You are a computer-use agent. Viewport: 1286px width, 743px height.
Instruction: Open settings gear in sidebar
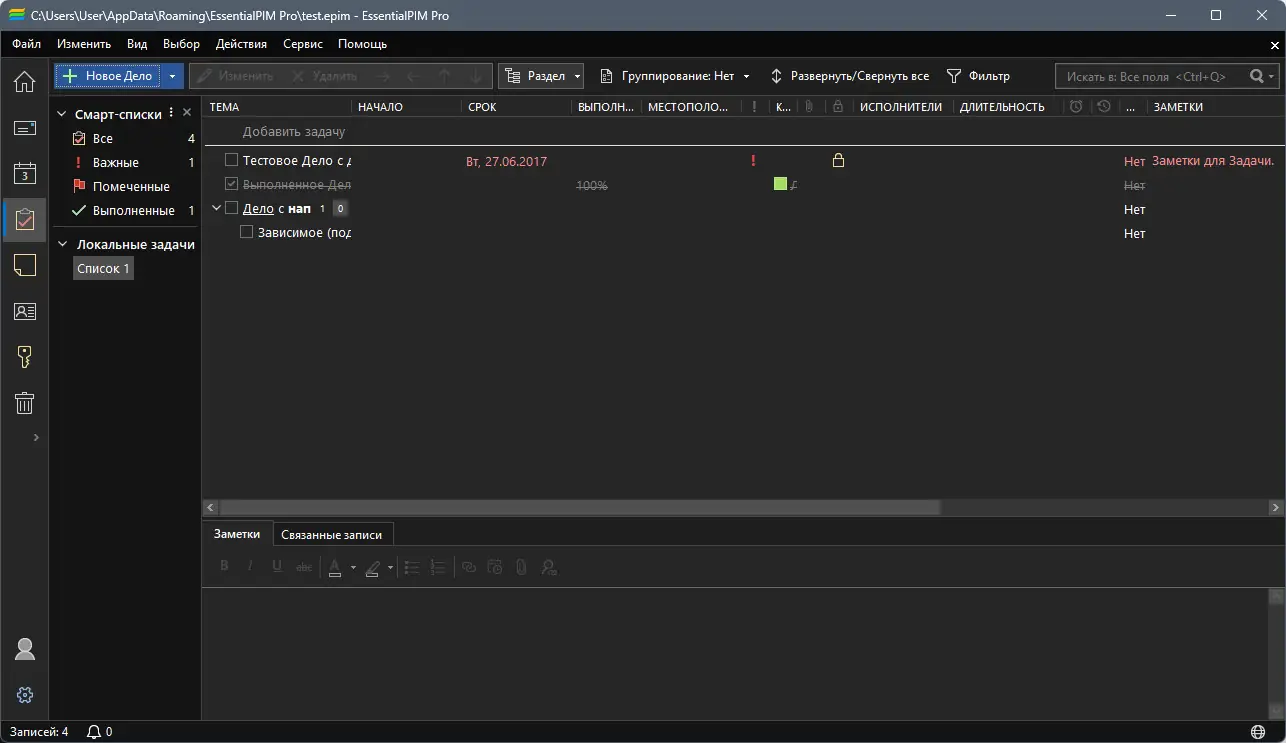point(25,695)
